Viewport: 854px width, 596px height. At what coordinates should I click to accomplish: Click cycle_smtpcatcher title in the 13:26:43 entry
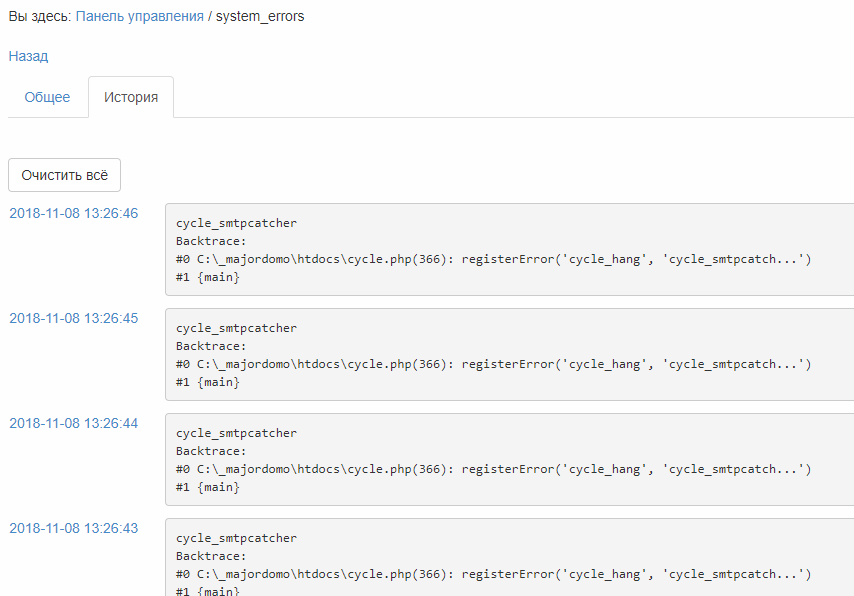point(236,538)
